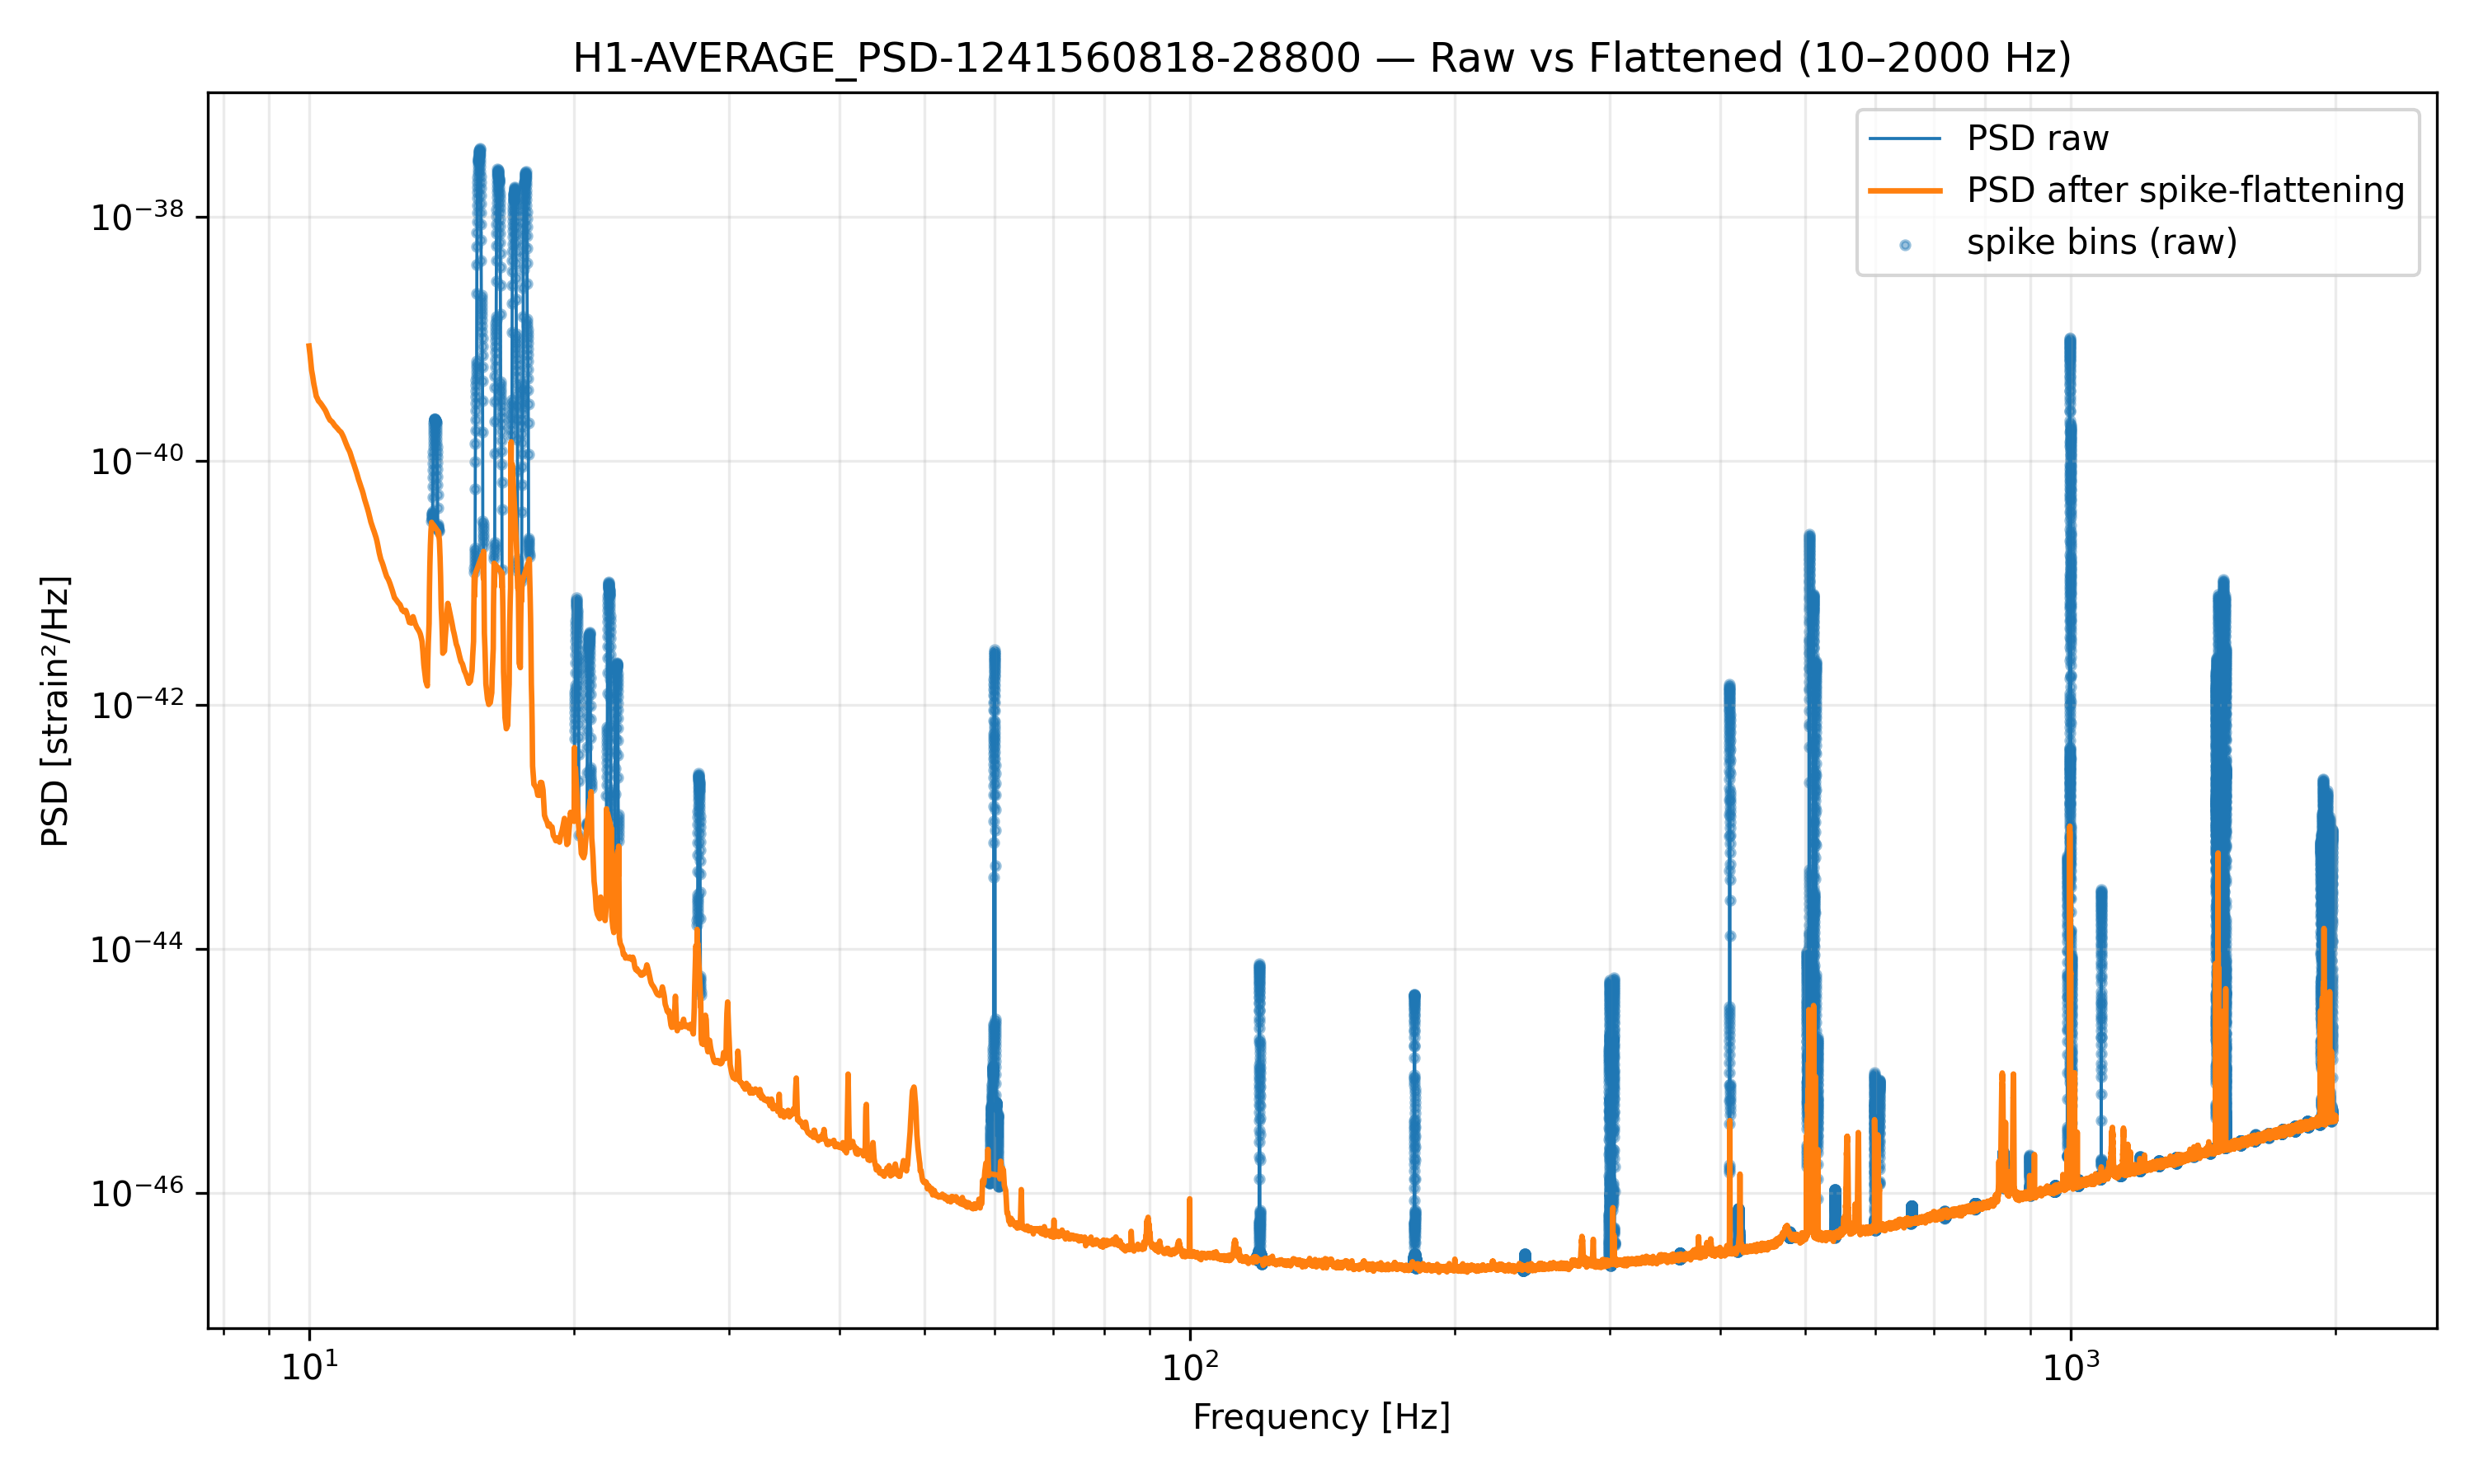Image resolution: width=2474 pixels, height=1484 pixels.
Task: Click the blue 'PSD raw' legend line
Action: 1904,138
